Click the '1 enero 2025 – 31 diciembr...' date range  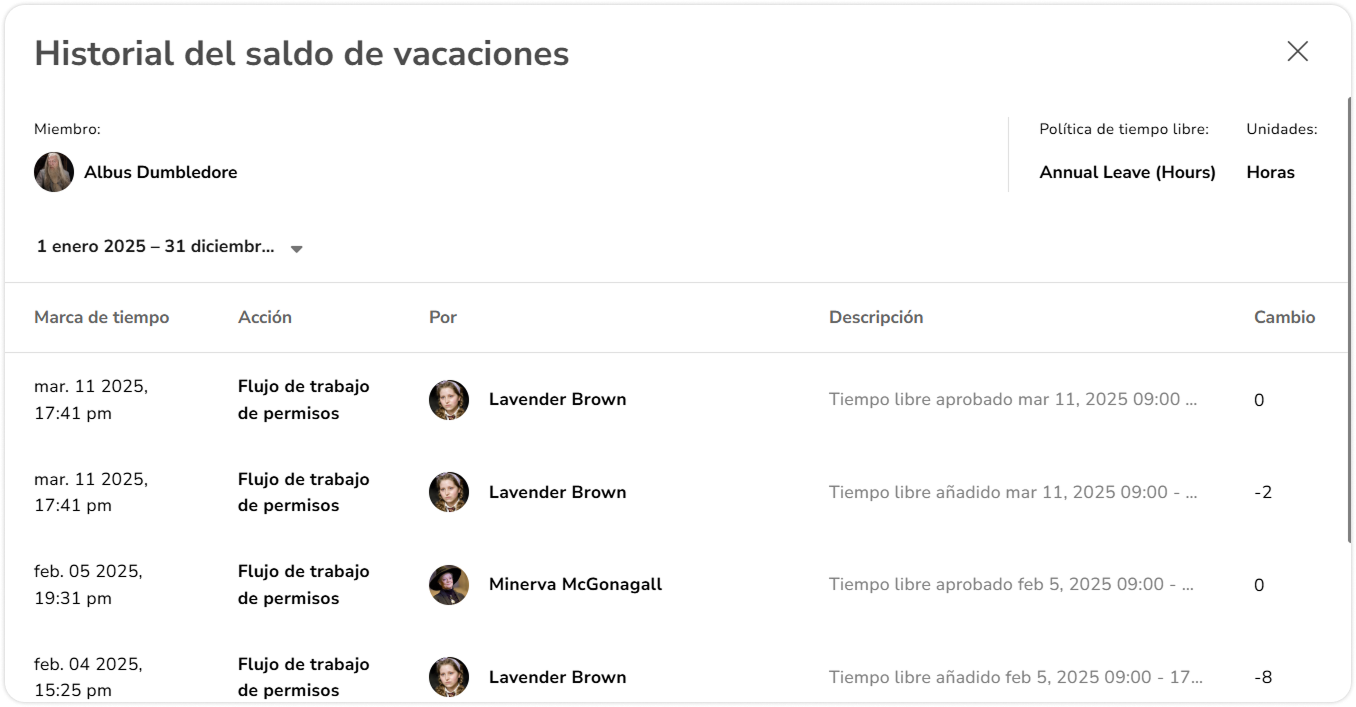[155, 247]
